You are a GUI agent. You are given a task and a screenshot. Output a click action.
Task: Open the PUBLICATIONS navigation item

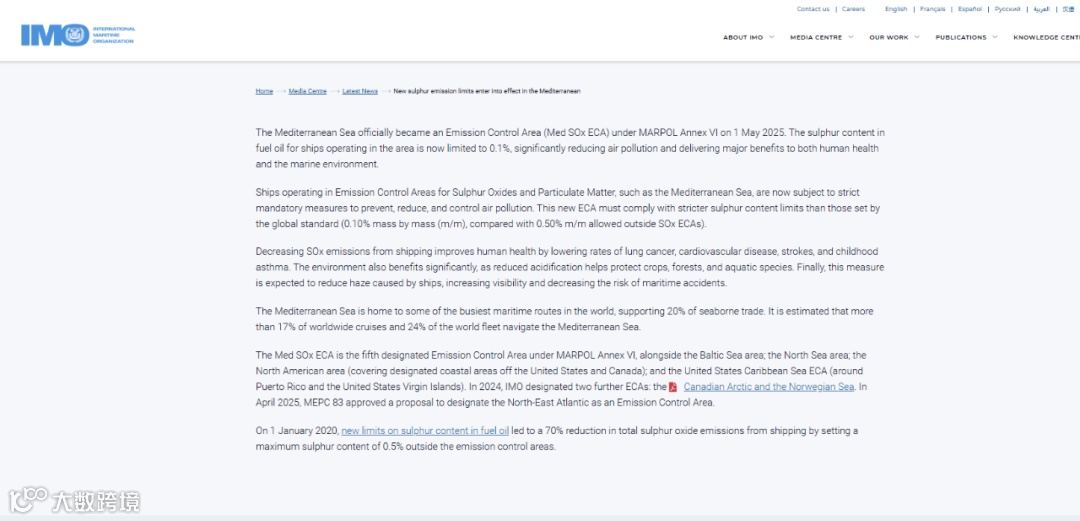click(x=961, y=37)
